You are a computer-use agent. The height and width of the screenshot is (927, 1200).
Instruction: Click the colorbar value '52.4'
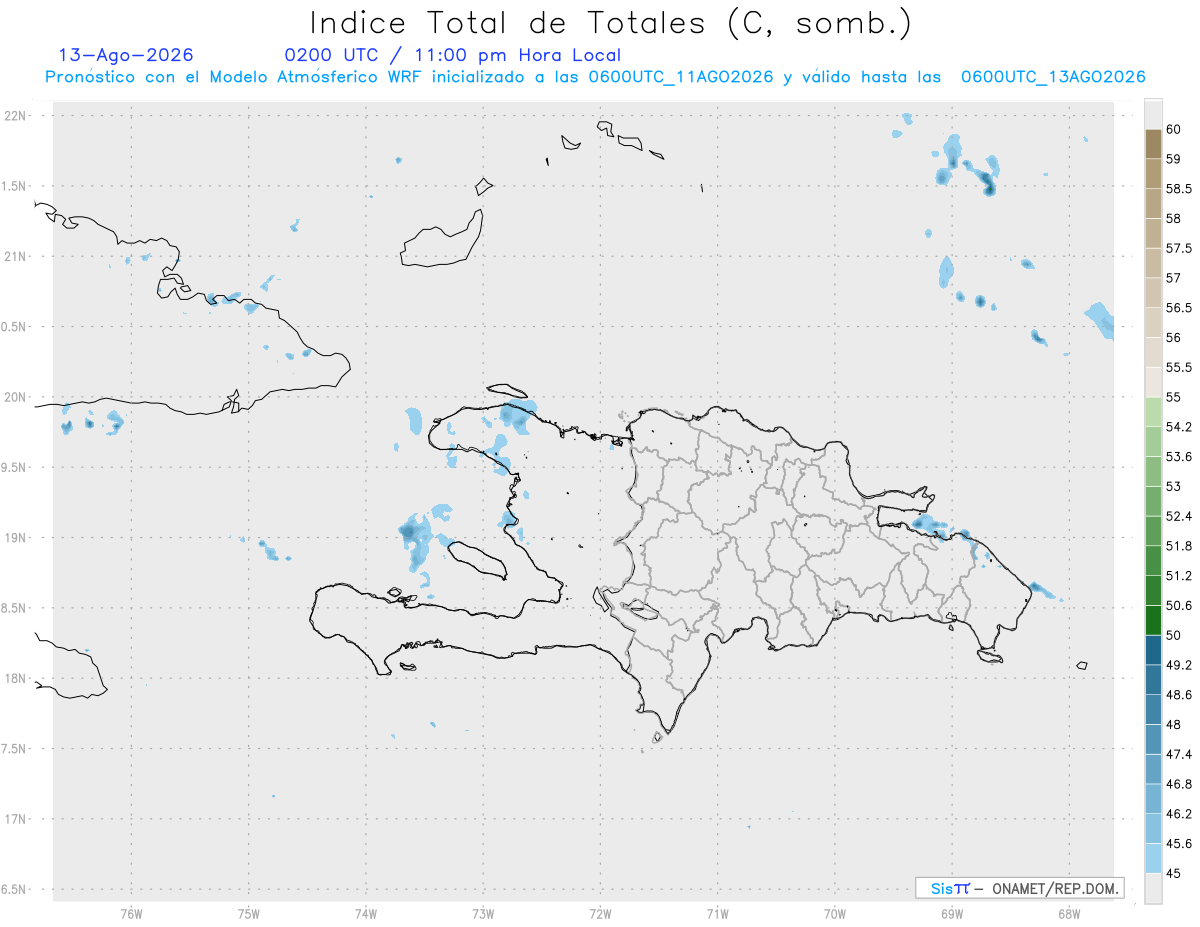click(x=1179, y=516)
